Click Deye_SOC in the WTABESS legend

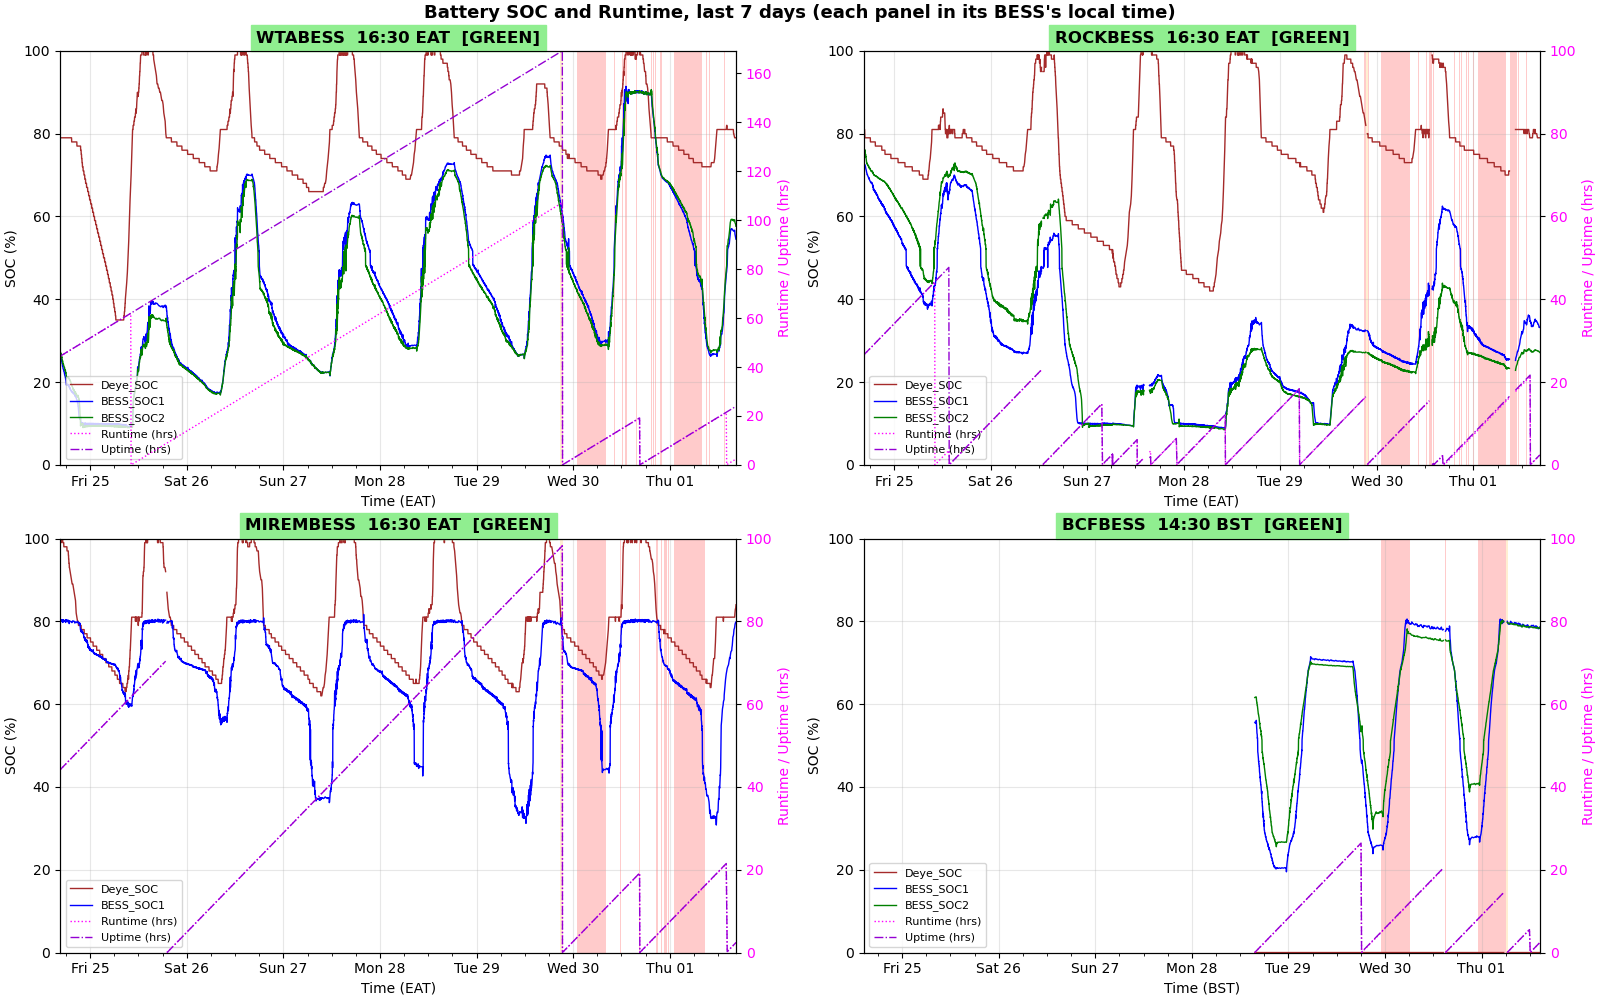[129, 385]
